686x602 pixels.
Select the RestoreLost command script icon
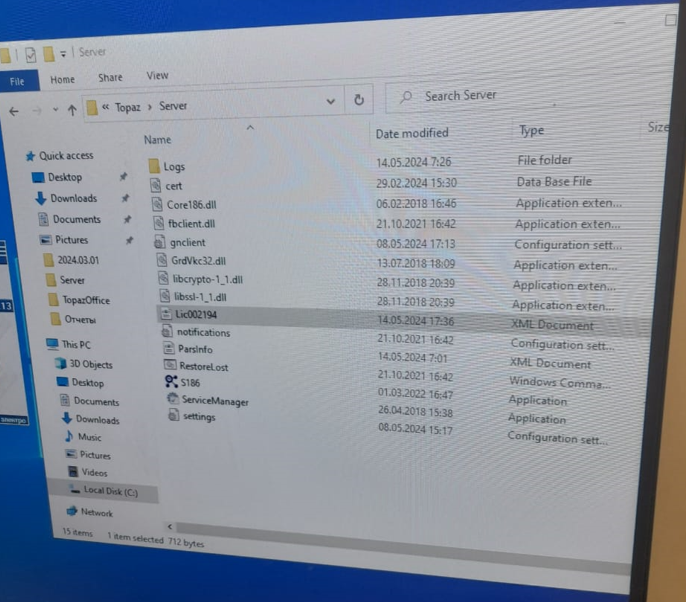click(x=170, y=365)
